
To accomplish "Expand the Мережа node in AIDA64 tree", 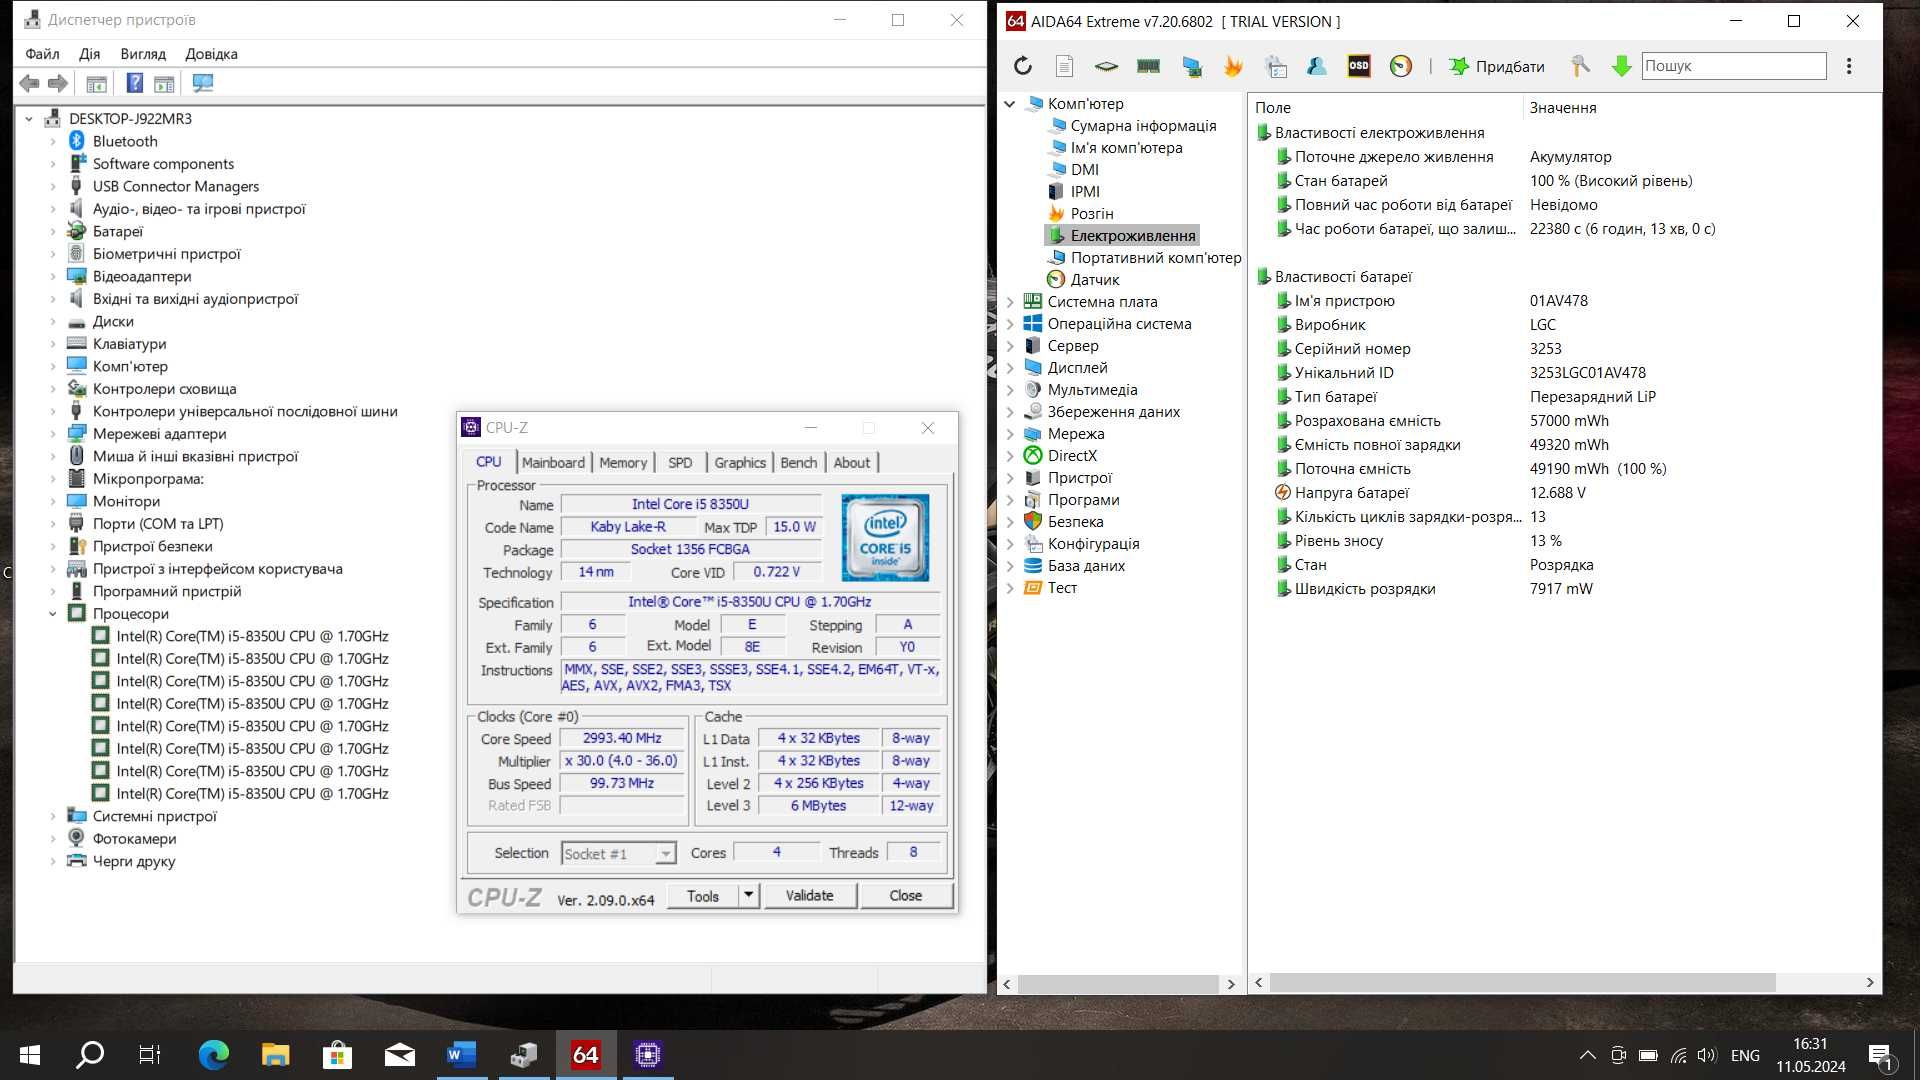I will pos(1010,433).
